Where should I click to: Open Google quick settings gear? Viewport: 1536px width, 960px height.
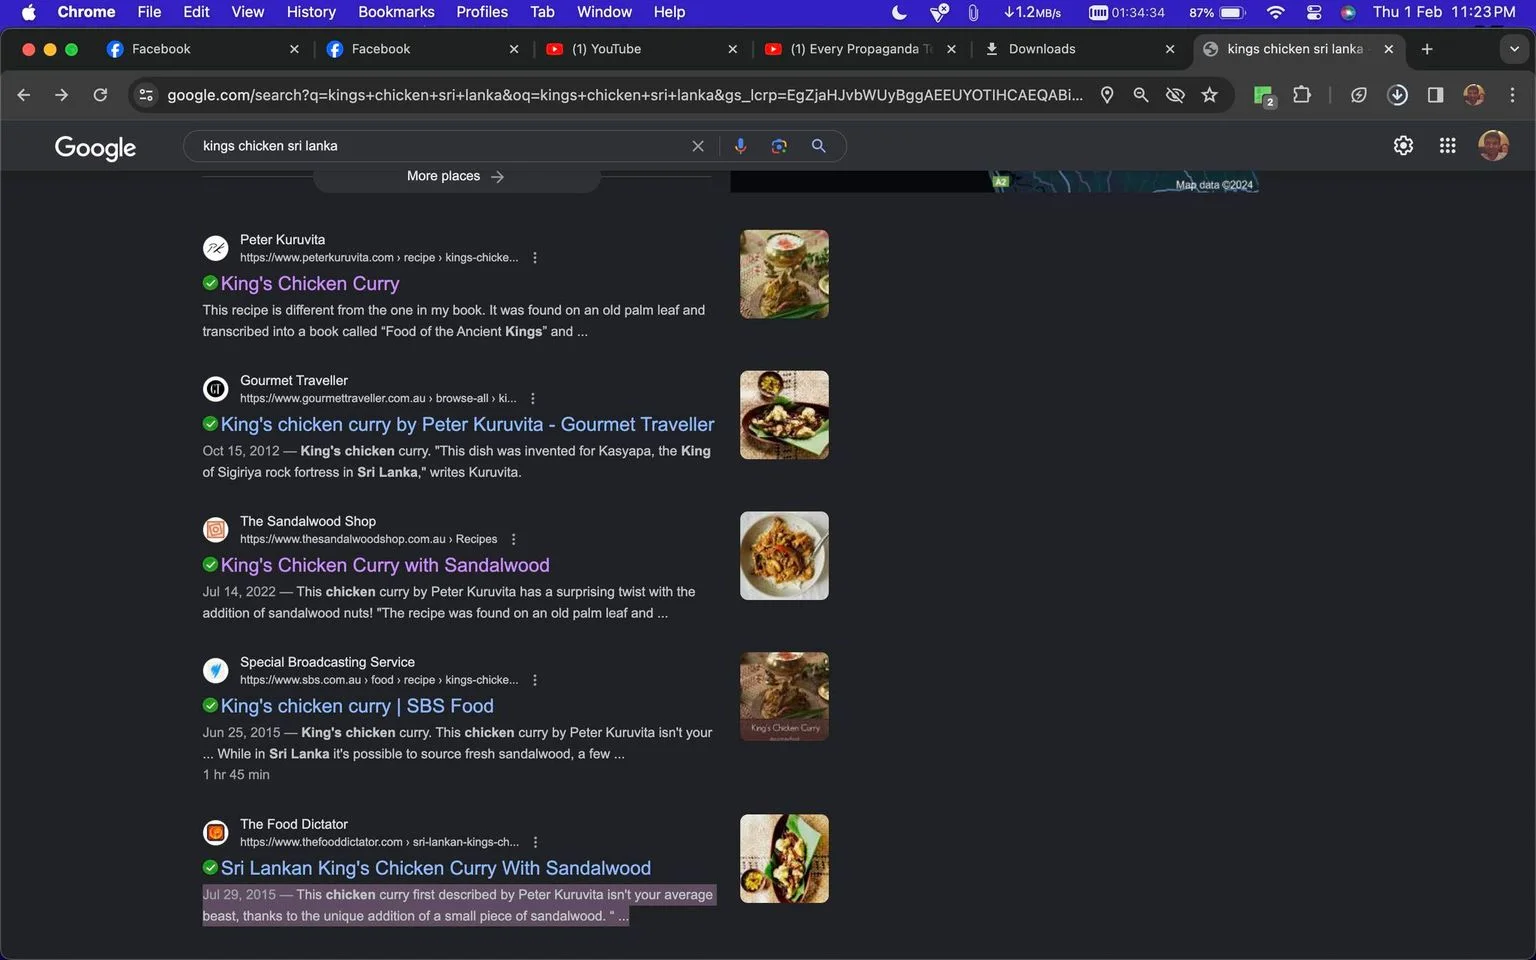click(1403, 146)
